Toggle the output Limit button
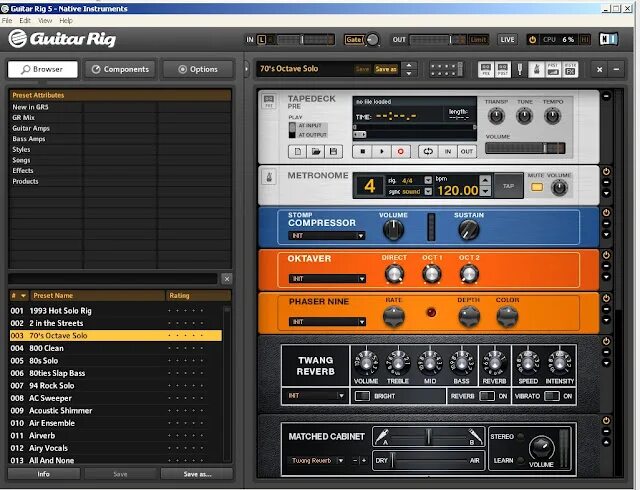The image size is (640, 490). point(478,40)
